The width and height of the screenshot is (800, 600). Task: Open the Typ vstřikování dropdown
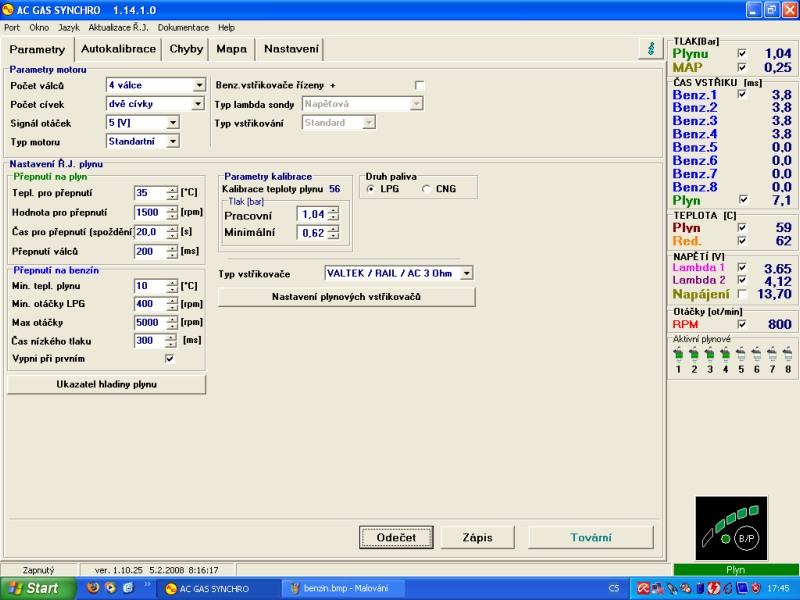pyautogui.click(x=369, y=122)
